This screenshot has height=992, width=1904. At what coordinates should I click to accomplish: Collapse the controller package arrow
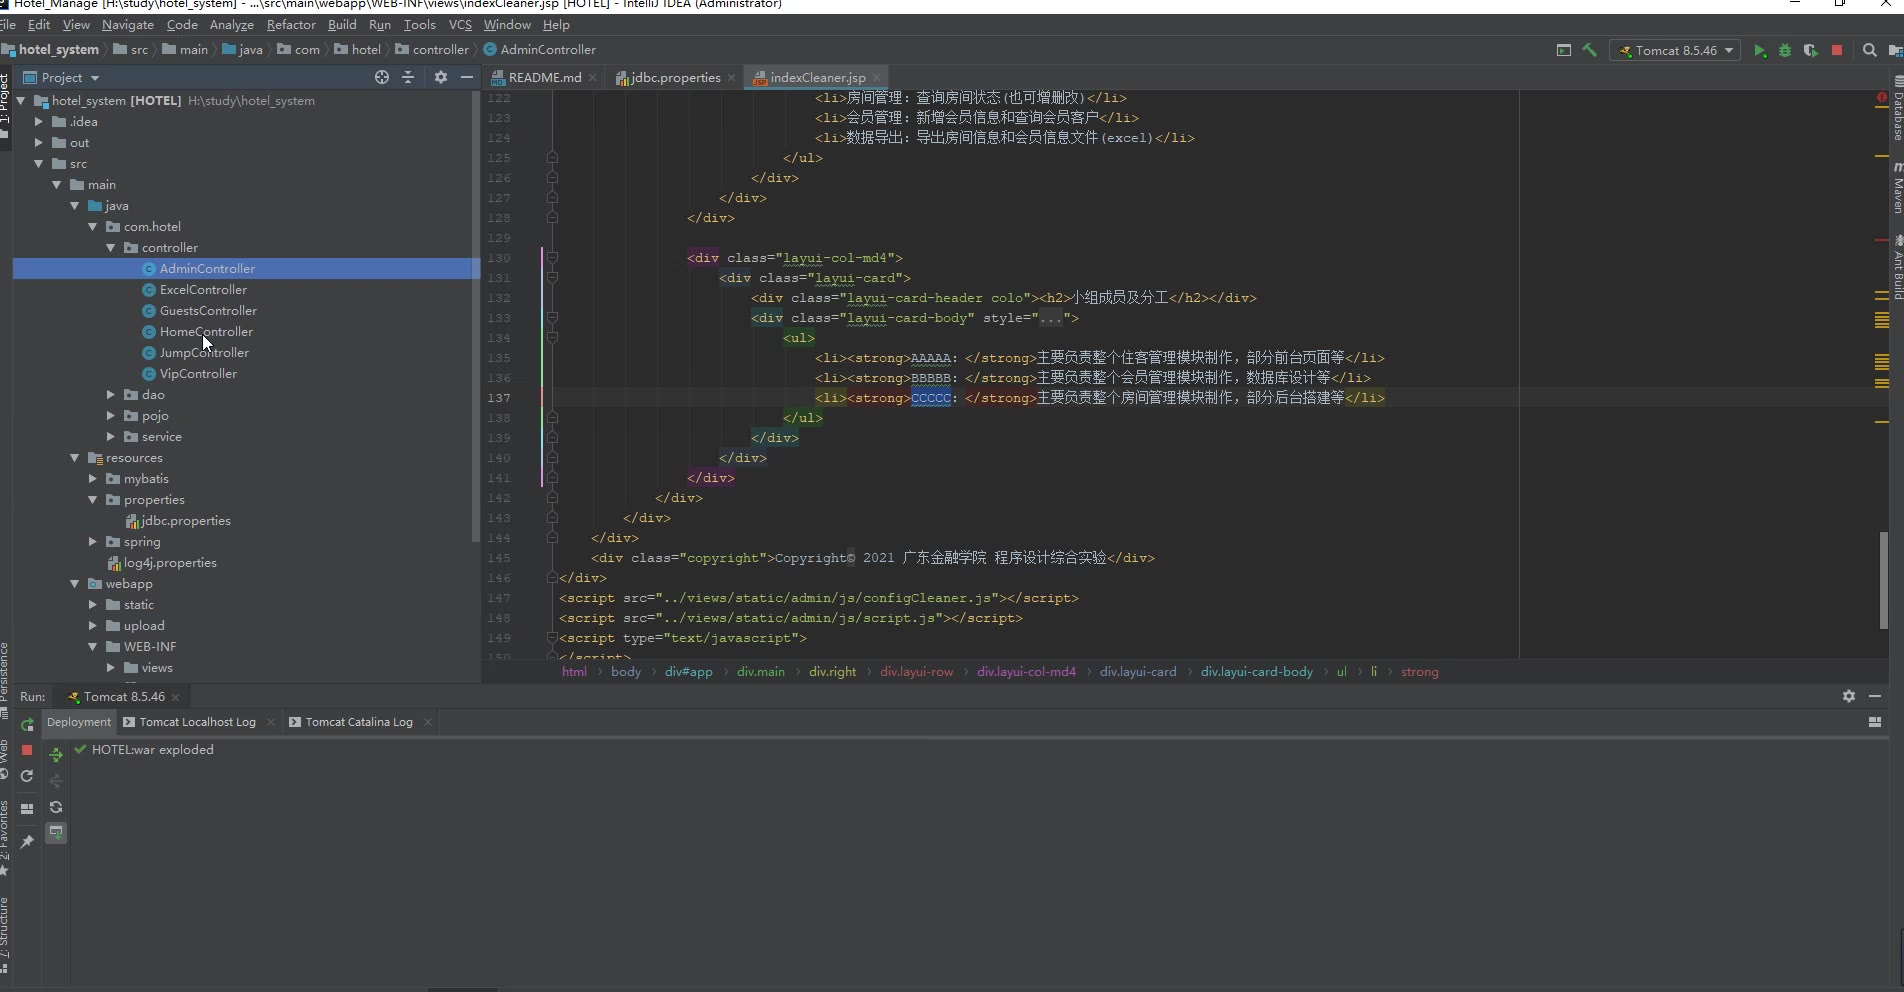click(x=111, y=248)
